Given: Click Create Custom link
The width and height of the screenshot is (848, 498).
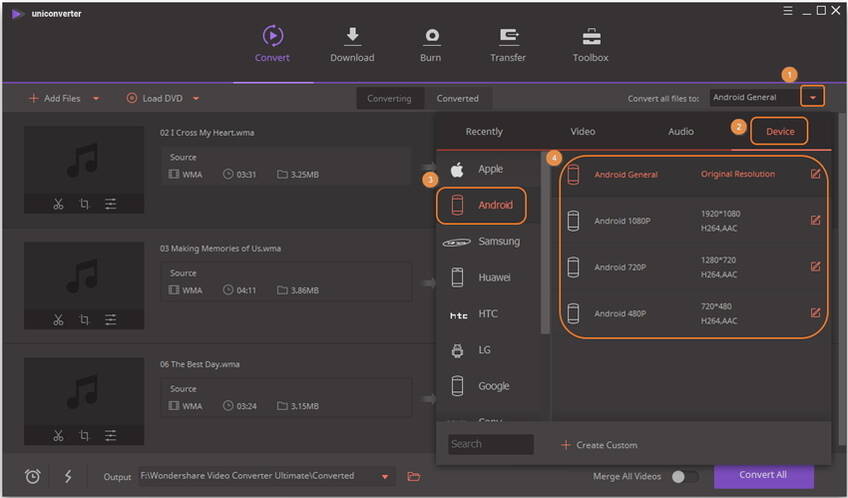Looking at the screenshot, I should point(599,445).
